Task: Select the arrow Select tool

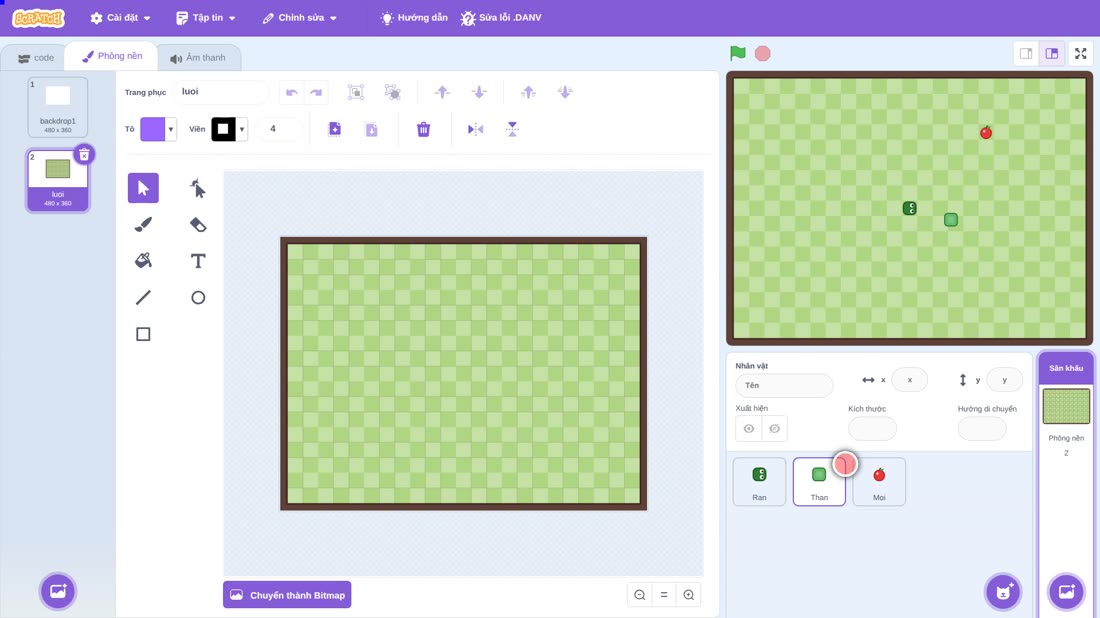Action: pyautogui.click(x=143, y=188)
